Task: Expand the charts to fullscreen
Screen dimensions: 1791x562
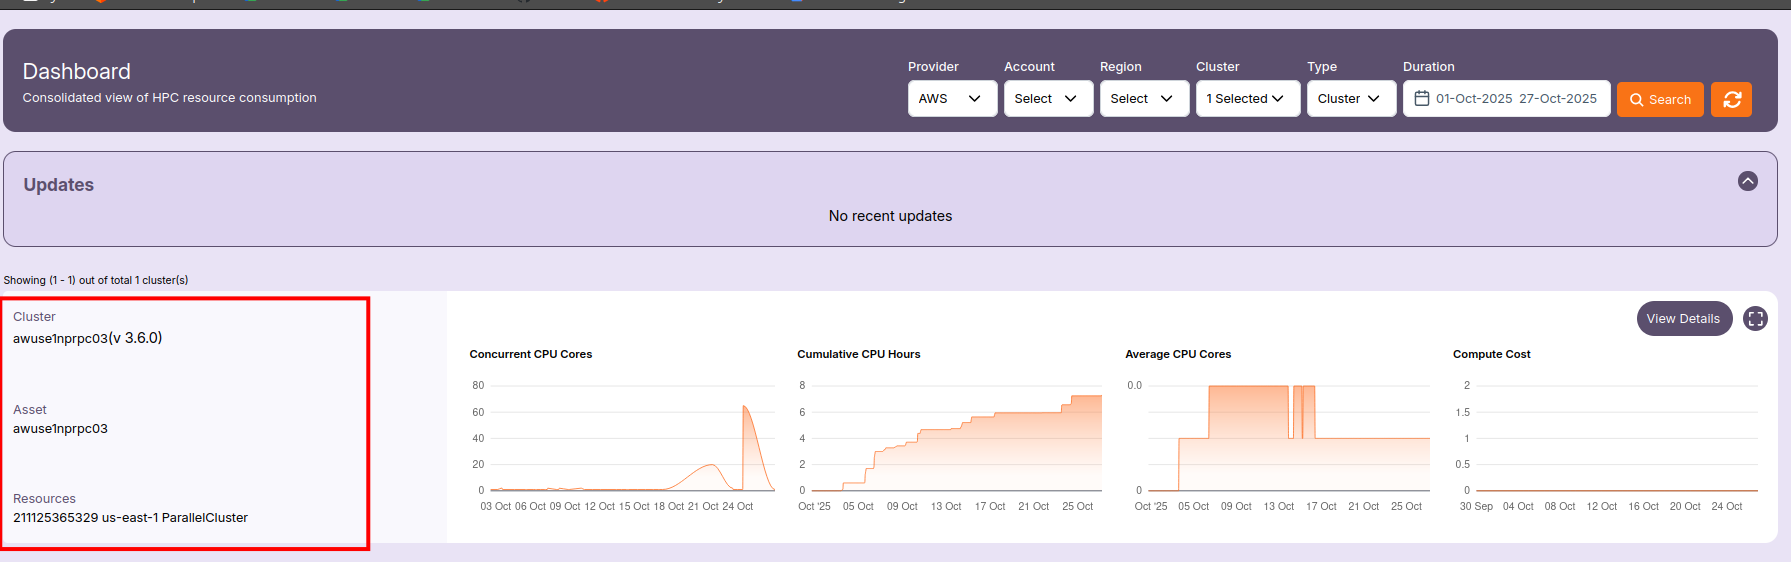Action: [x=1755, y=319]
